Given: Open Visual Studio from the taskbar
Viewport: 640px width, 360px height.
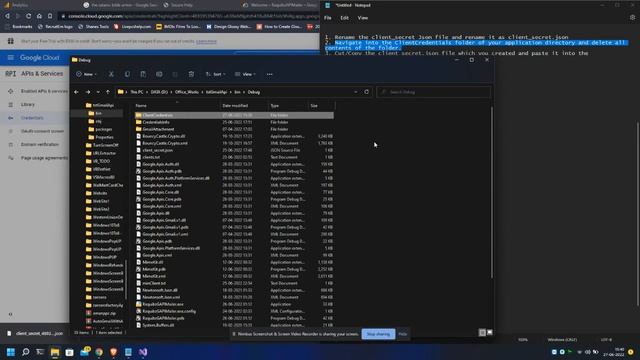Looking at the screenshot, I should (x=143, y=352).
